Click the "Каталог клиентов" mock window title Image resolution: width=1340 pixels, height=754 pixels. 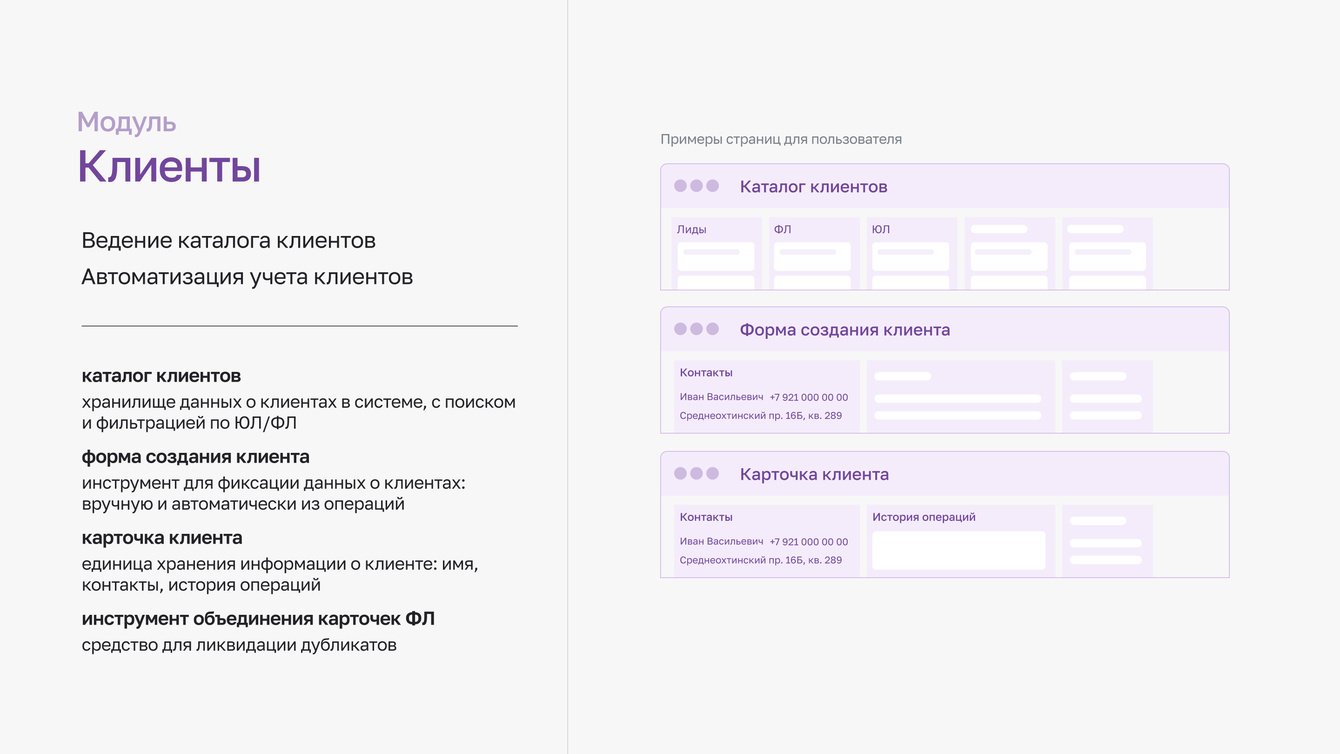[x=814, y=186]
